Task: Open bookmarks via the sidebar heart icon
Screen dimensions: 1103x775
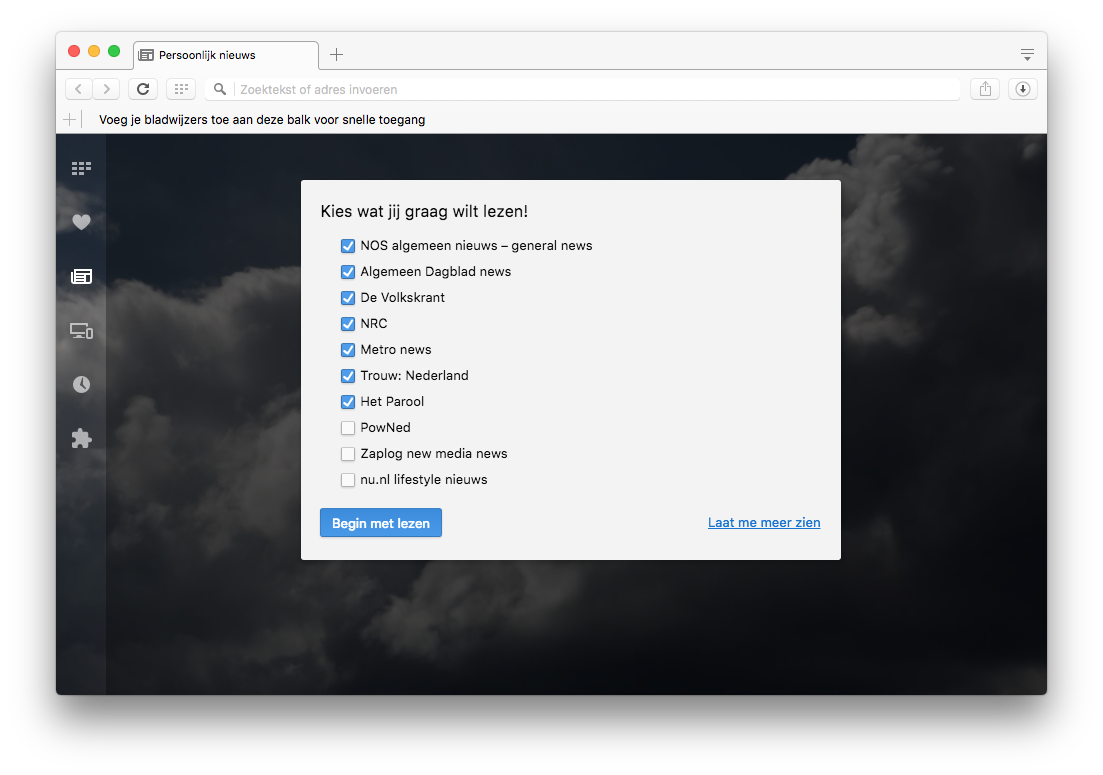Action: click(81, 223)
